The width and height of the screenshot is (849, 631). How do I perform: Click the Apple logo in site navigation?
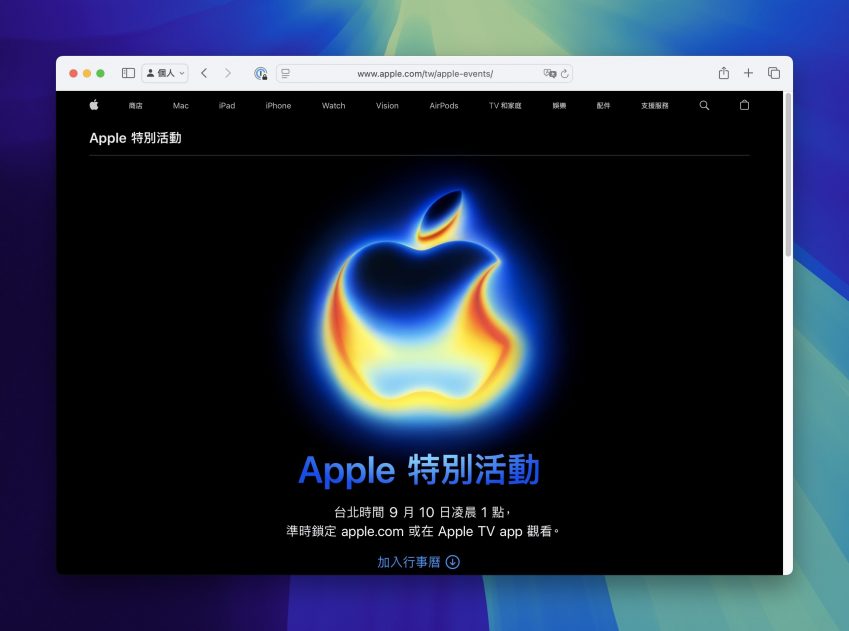click(94, 105)
